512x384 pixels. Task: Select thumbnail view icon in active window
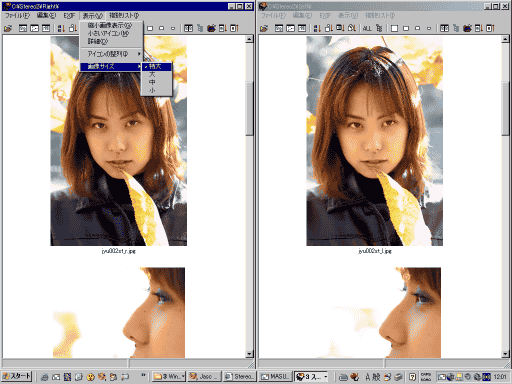(x=23, y=28)
